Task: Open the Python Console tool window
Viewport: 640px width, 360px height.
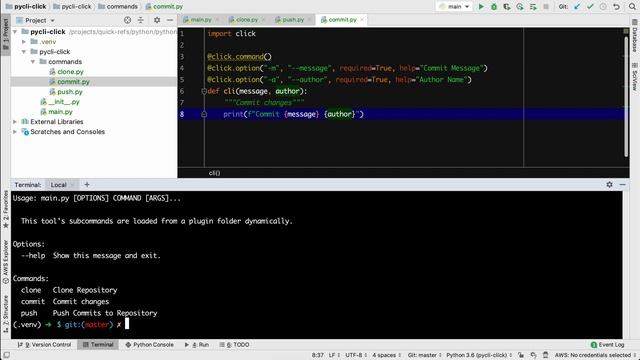Action: point(149,344)
